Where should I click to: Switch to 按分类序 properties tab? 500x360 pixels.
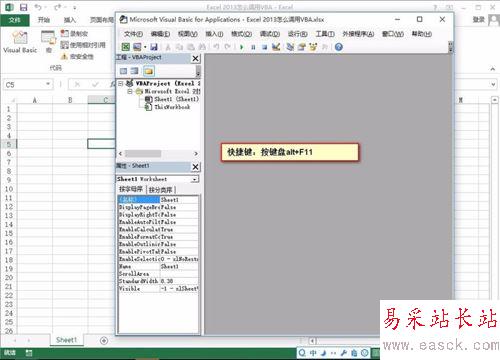tap(161, 190)
